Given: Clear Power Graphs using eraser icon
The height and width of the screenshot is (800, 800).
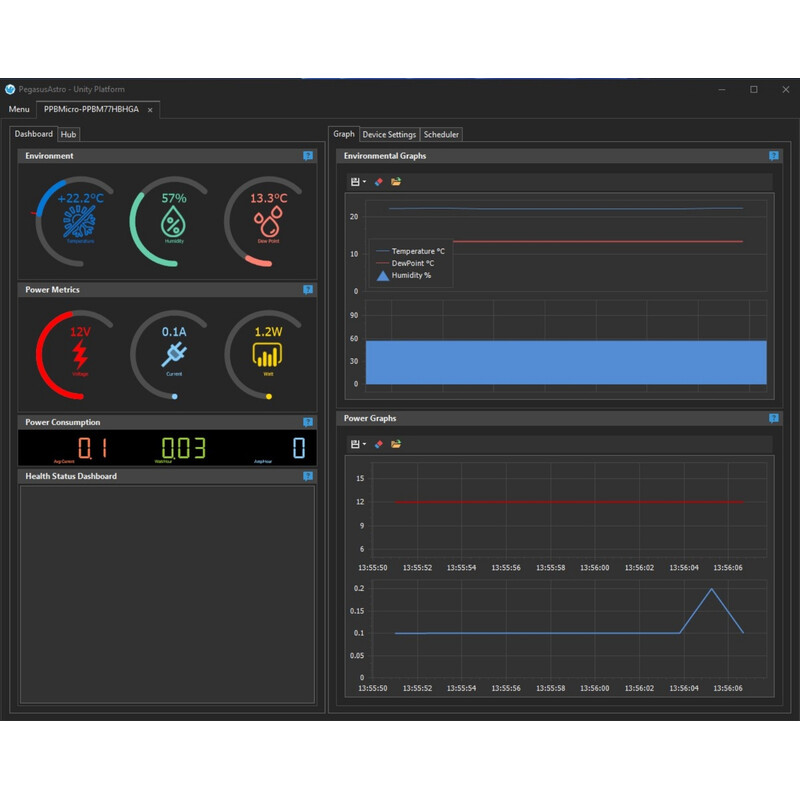Looking at the screenshot, I should (378, 444).
